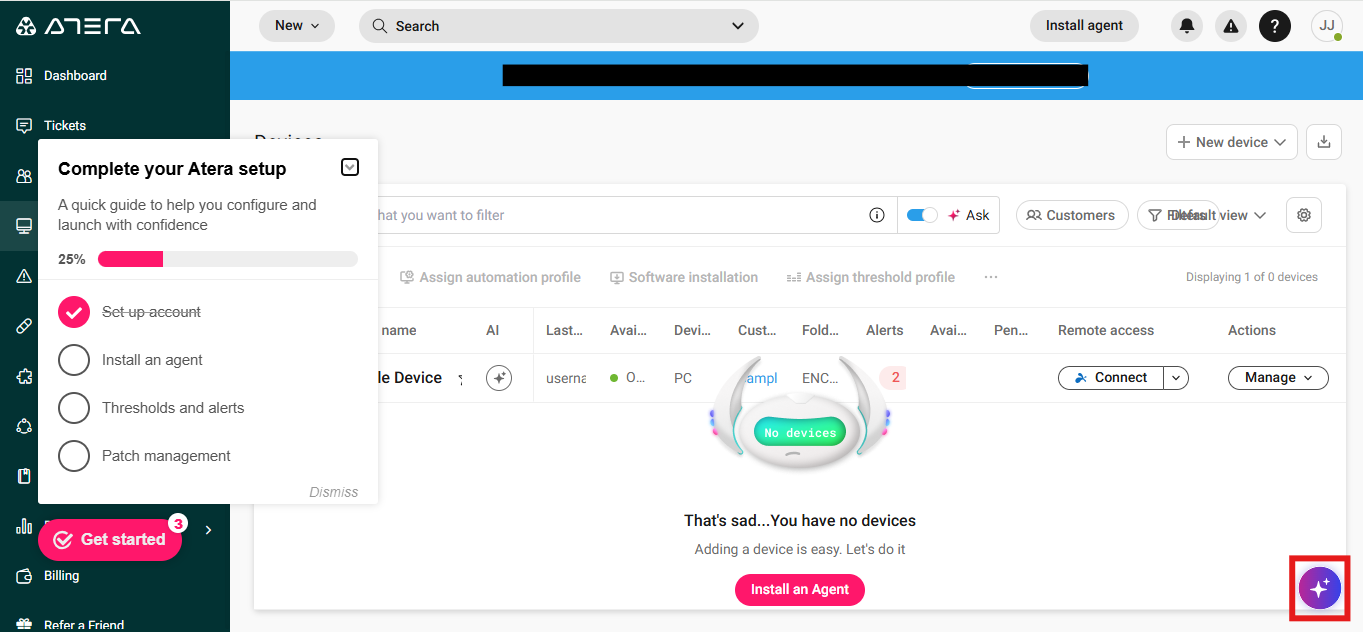The width and height of the screenshot is (1363, 632).
Task: Click the 25% setup progress bar
Action: [x=228, y=259]
